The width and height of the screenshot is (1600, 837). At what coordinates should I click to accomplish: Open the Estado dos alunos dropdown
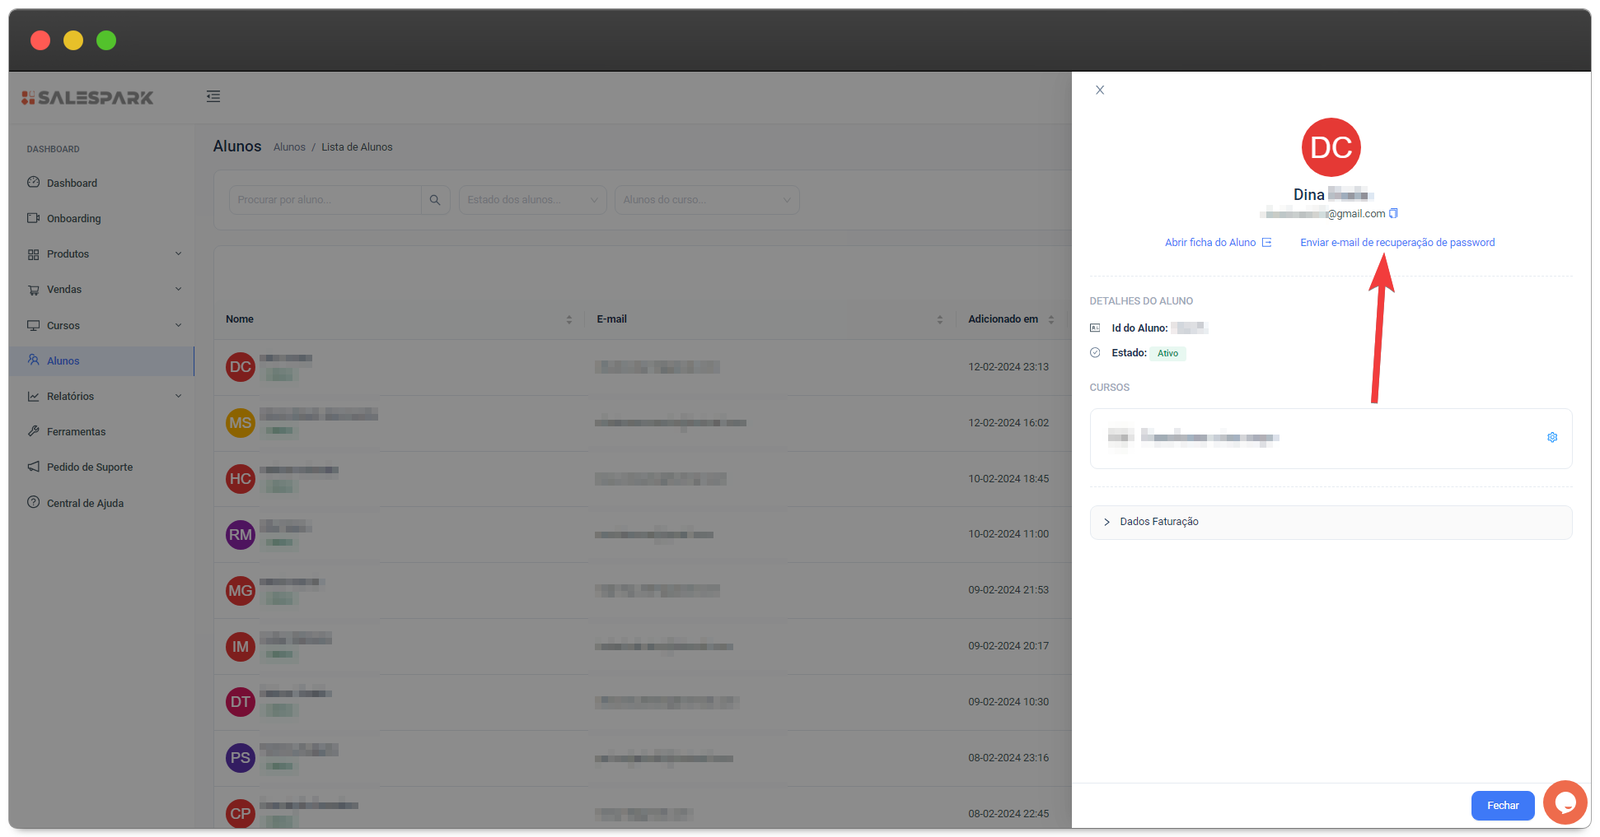[532, 200]
